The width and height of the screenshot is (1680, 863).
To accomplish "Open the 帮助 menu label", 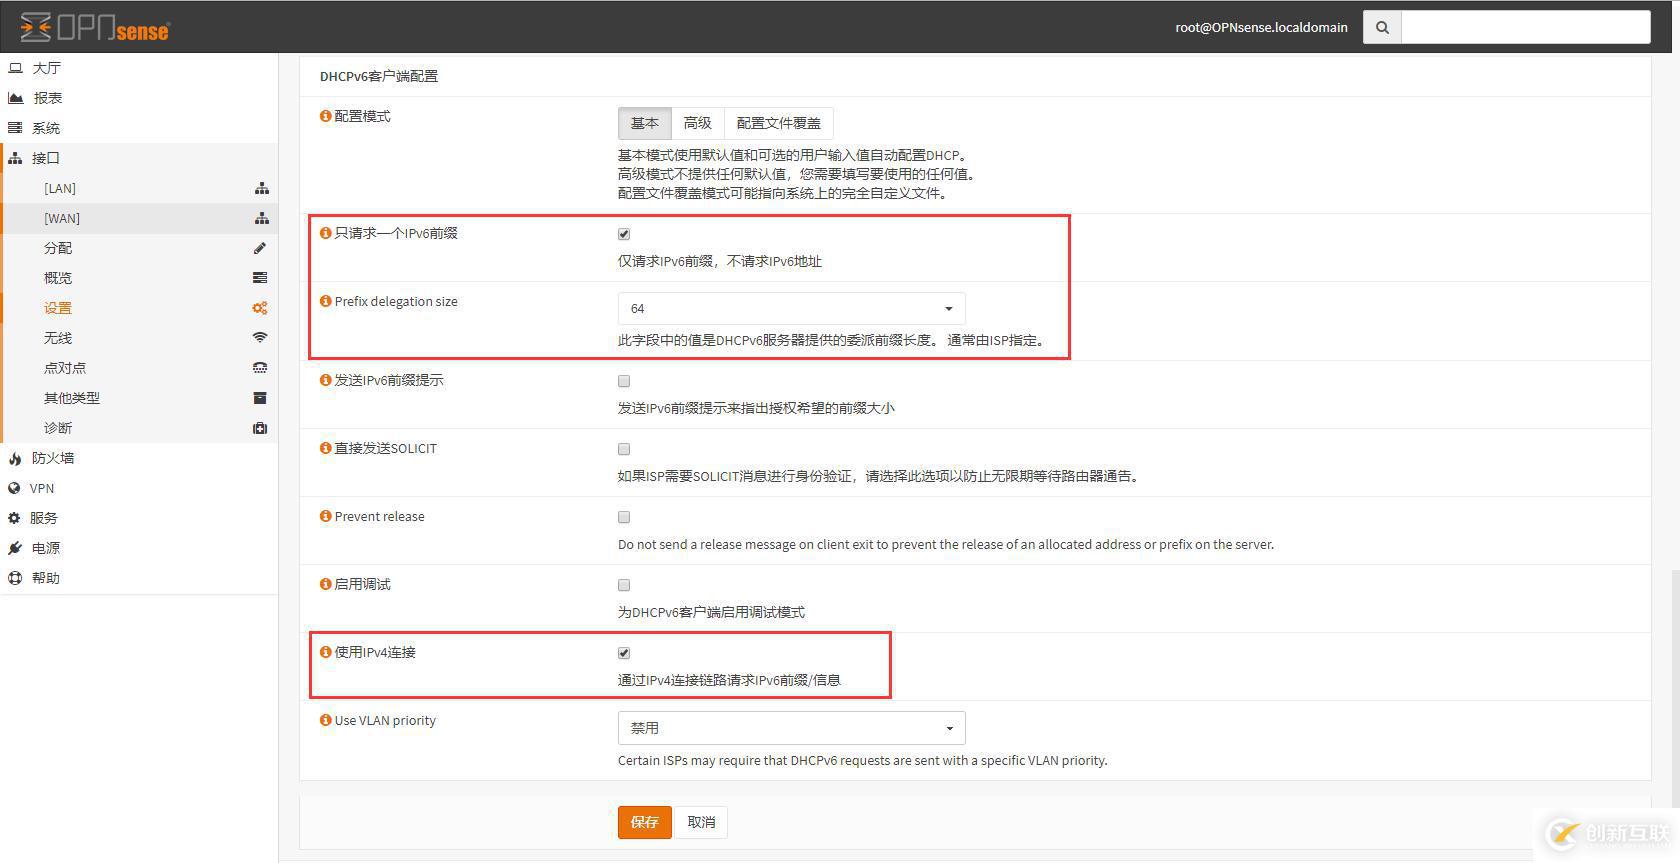I will 46,578.
